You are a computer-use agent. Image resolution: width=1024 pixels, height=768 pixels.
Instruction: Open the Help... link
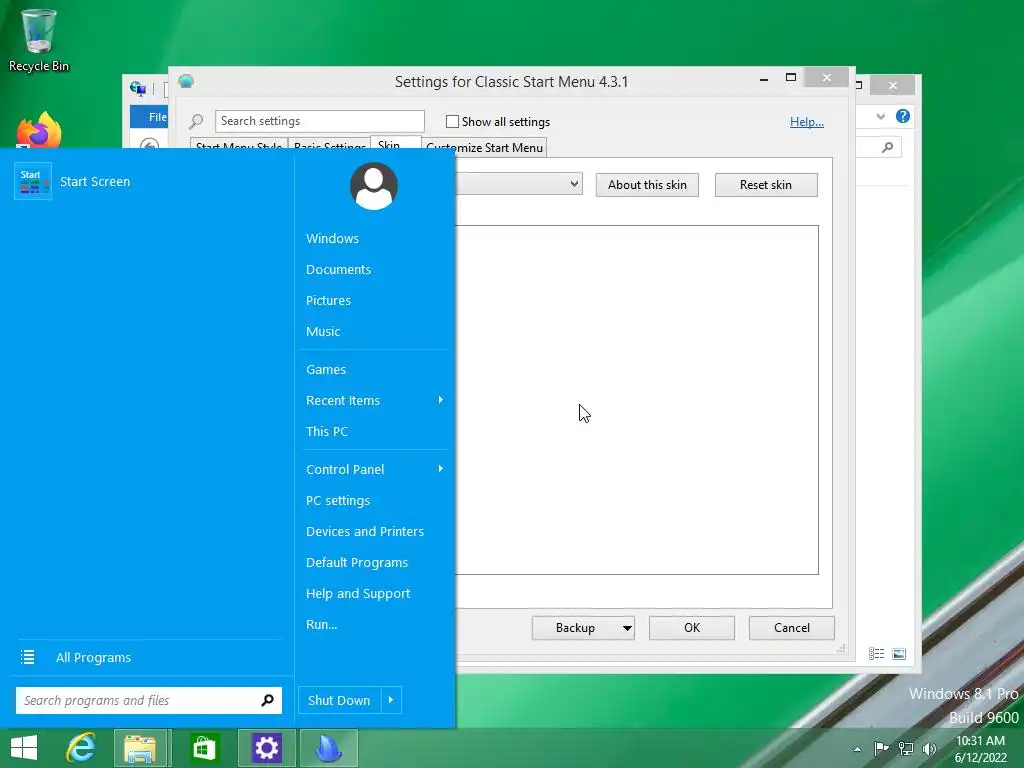click(x=807, y=121)
